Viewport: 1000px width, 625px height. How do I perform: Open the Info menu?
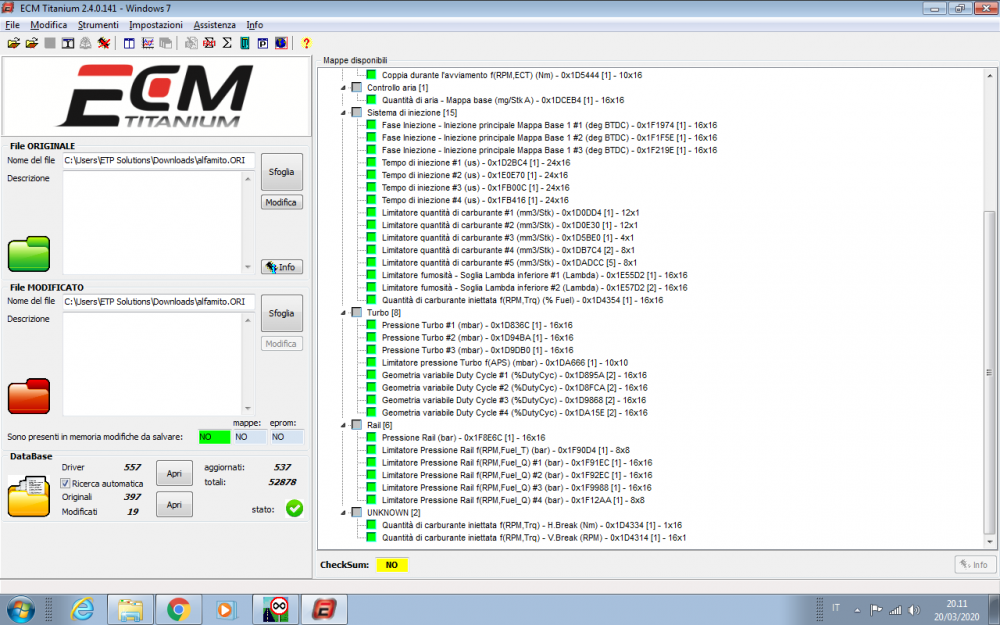click(x=254, y=25)
